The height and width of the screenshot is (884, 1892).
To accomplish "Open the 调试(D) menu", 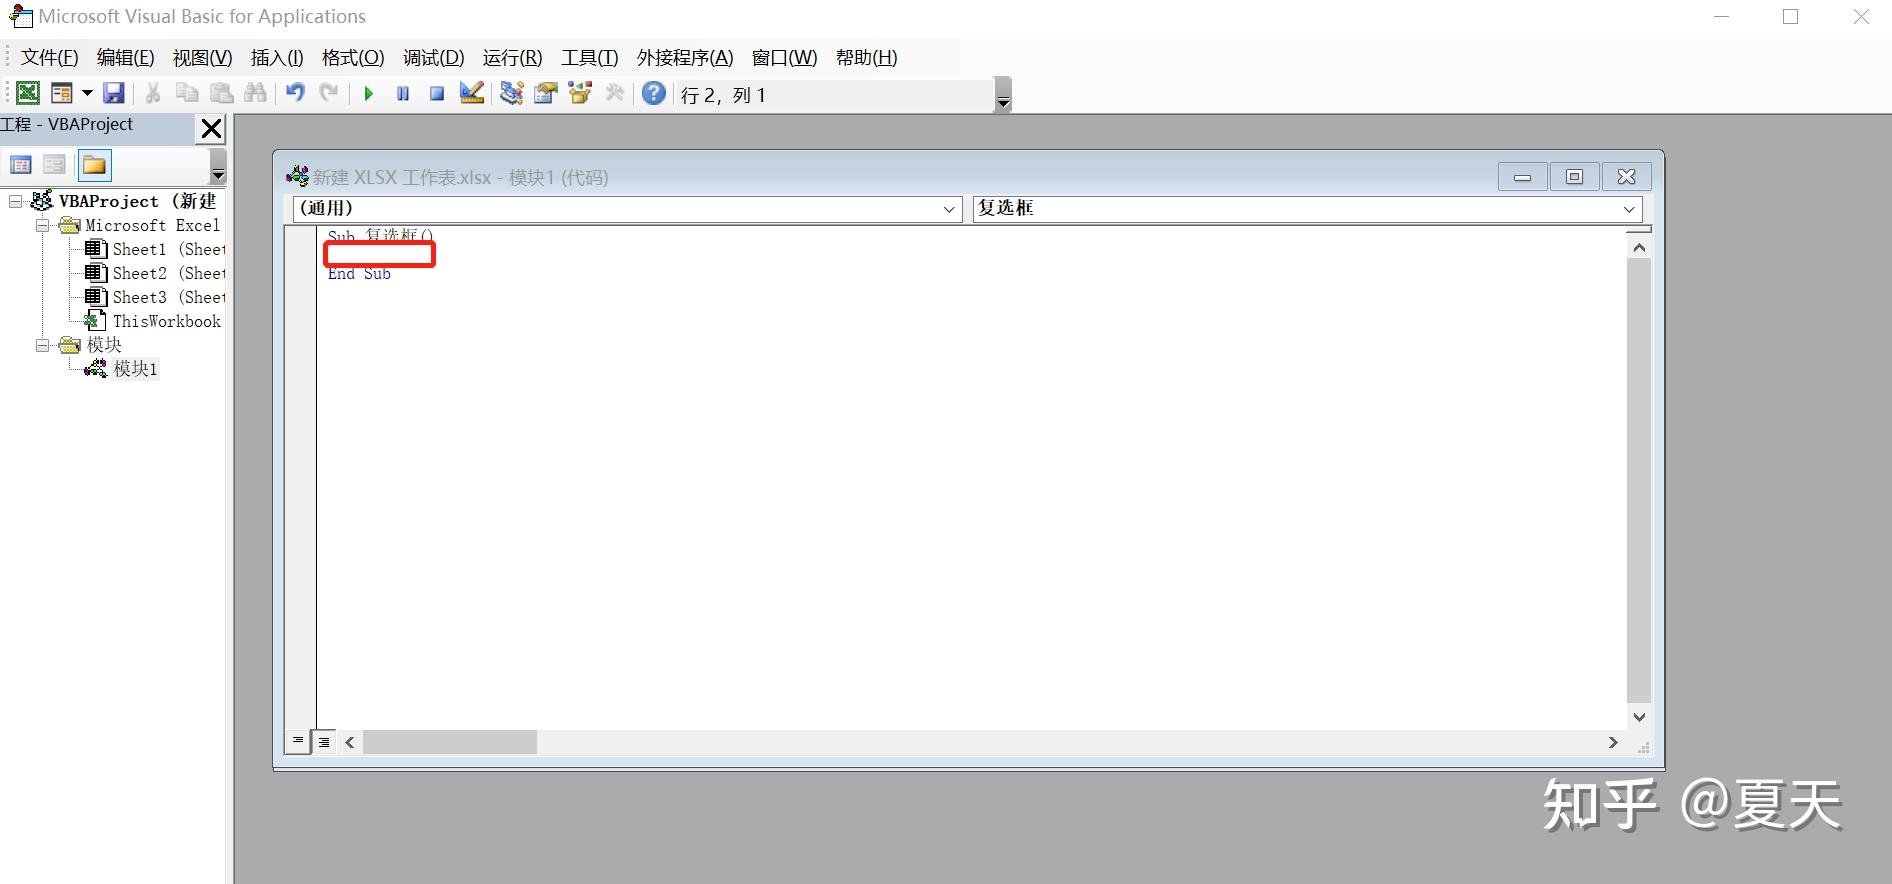I will click(x=433, y=58).
